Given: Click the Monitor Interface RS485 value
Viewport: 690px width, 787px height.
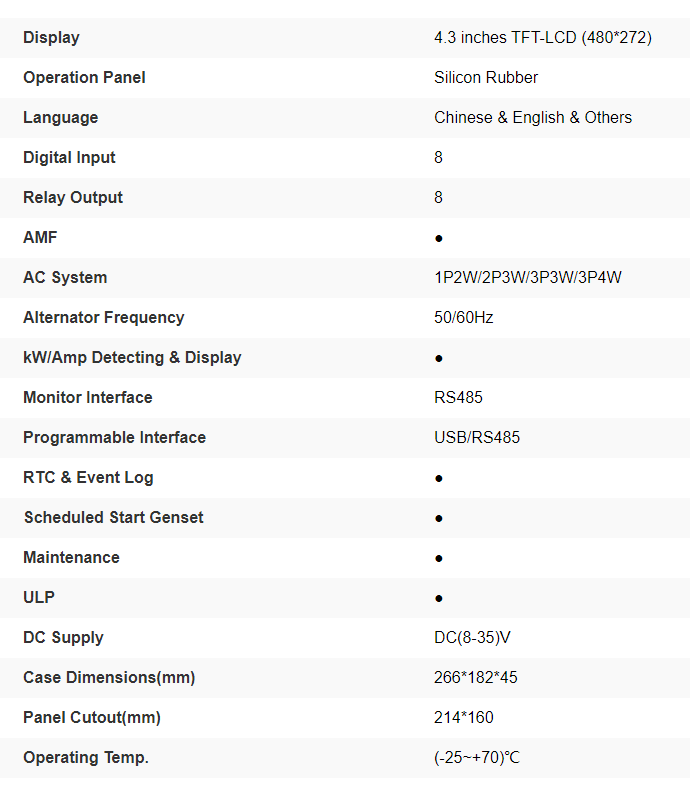Looking at the screenshot, I should [458, 398].
